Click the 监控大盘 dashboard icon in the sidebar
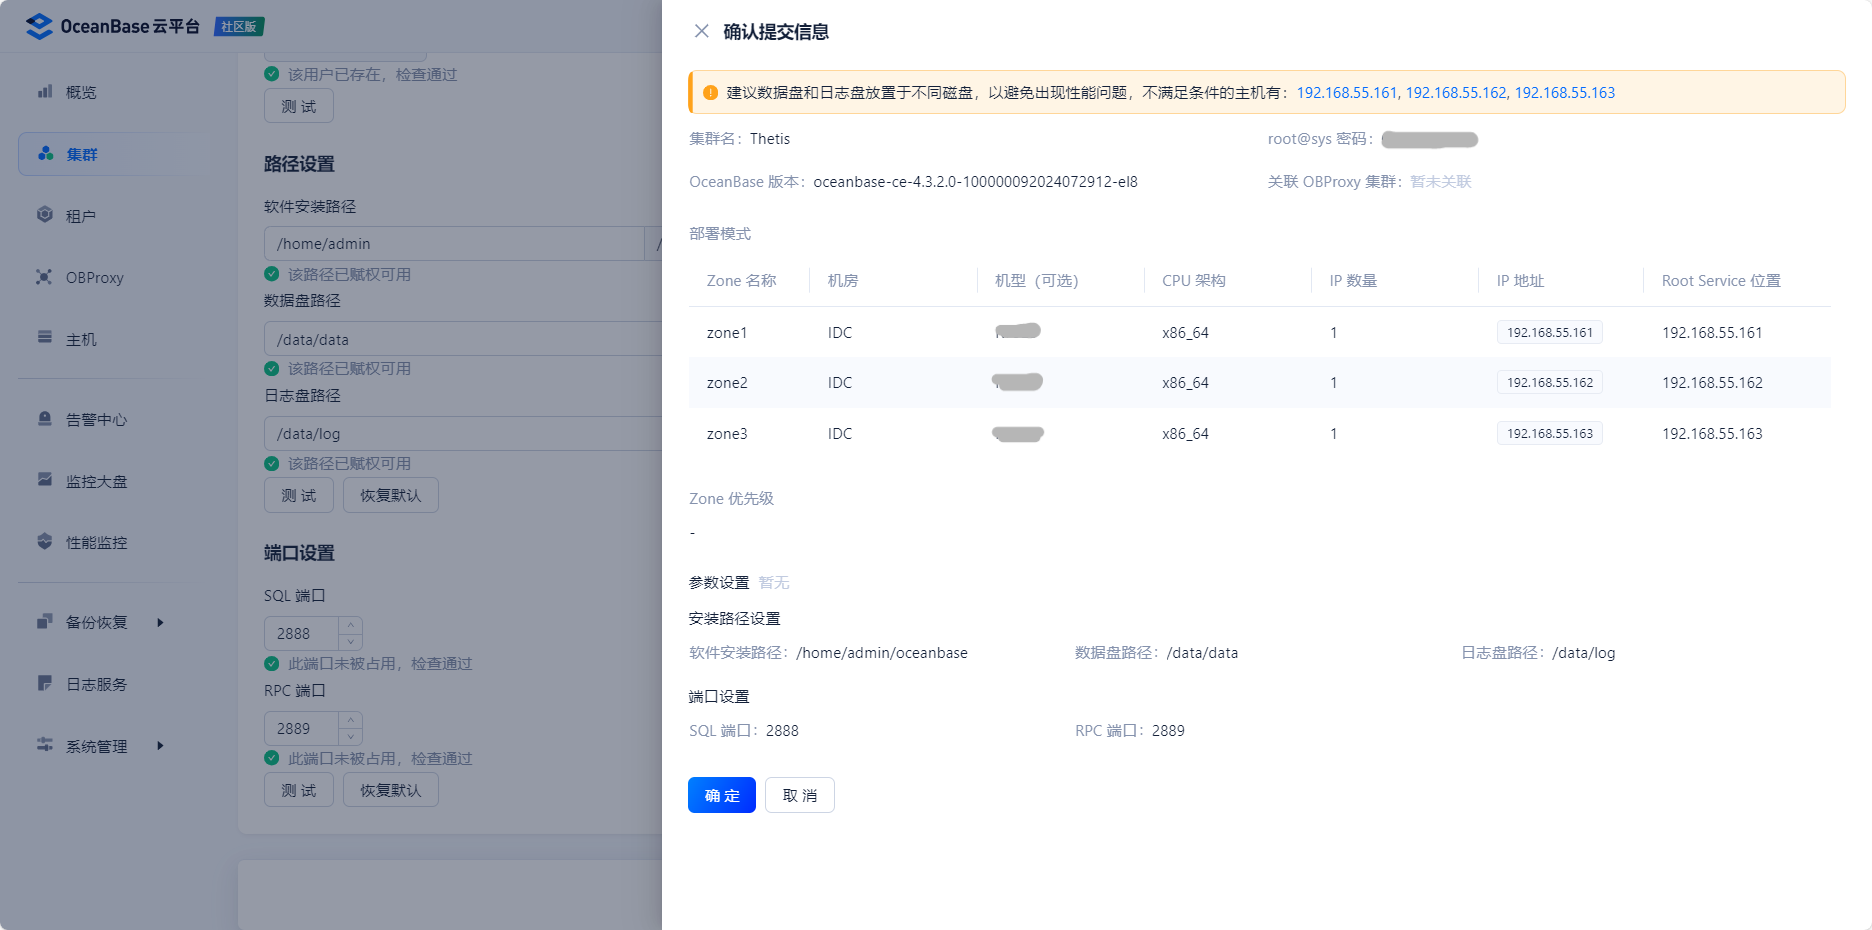The width and height of the screenshot is (1872, 930). pos(45,480)
